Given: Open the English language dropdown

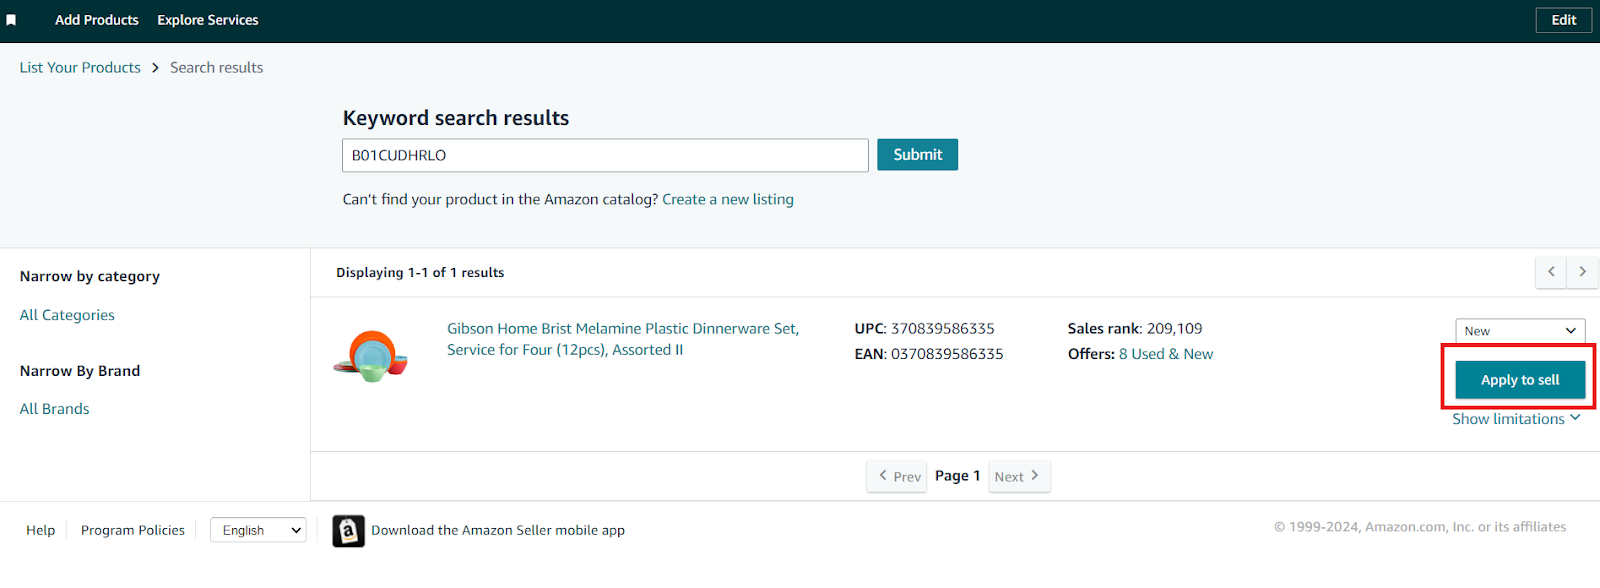Looking at the screenshot, I should point(258,531).
